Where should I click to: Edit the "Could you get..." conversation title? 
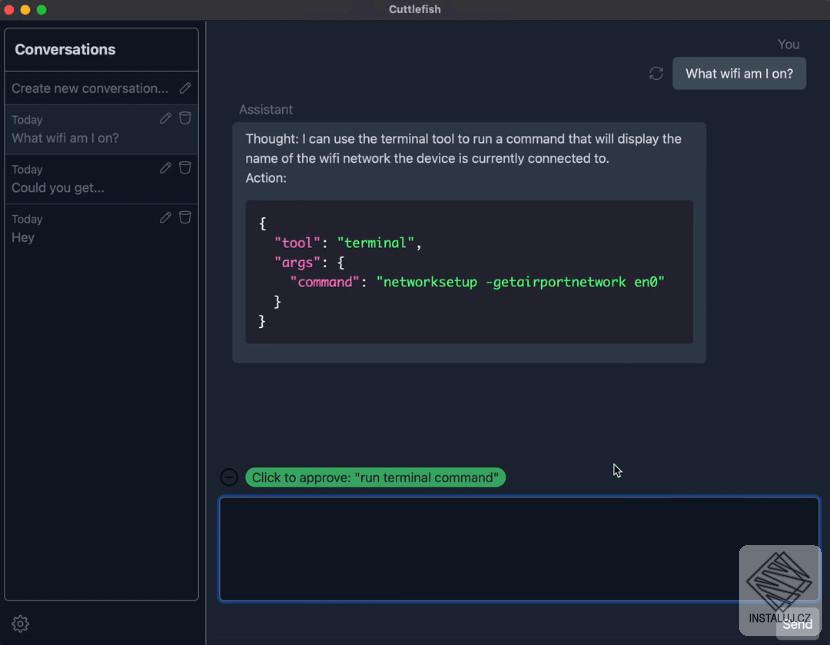pos(166,168)
